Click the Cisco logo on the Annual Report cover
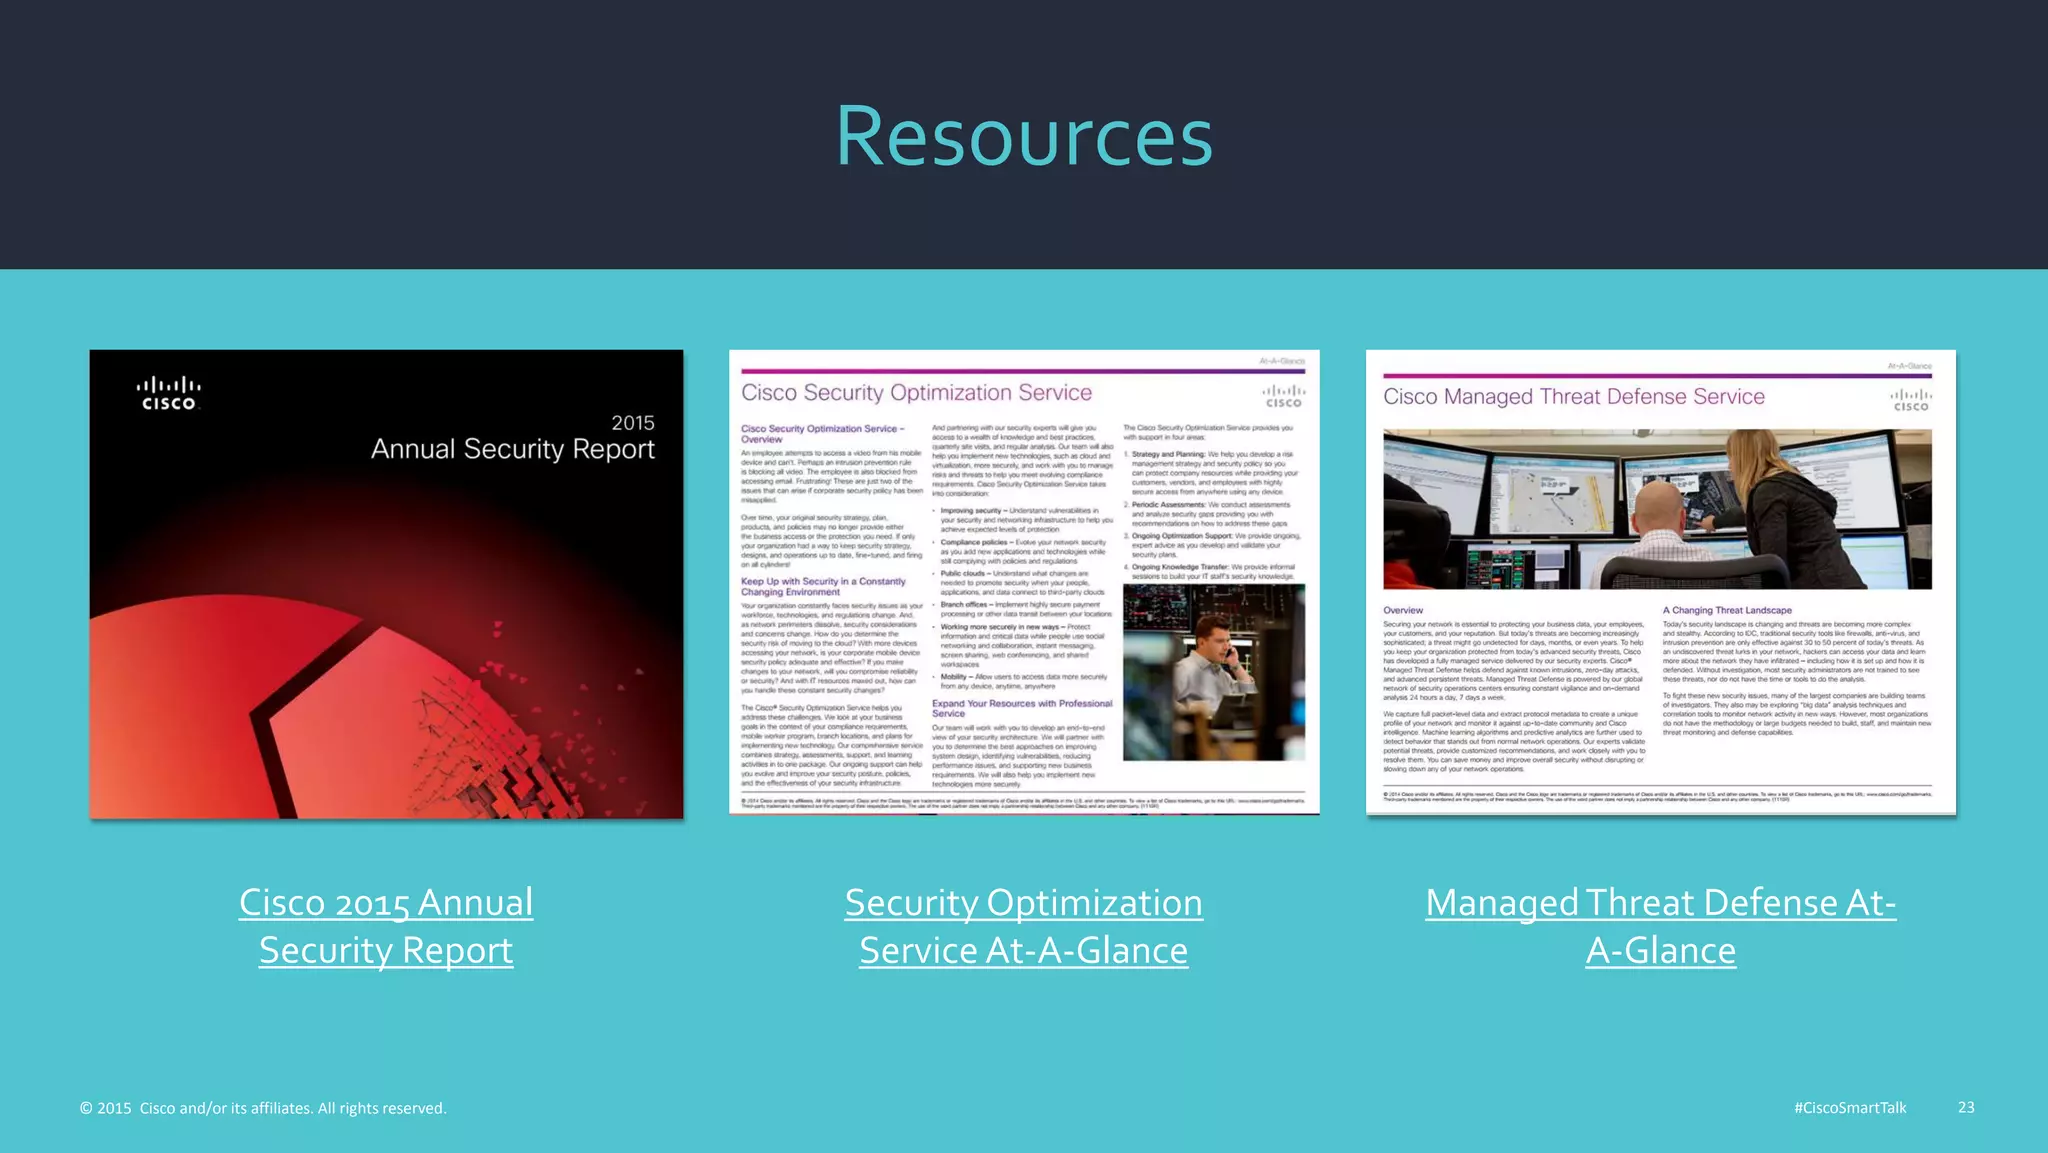Viewport: 2048px width, 1153px height. (x=169, y=393)
